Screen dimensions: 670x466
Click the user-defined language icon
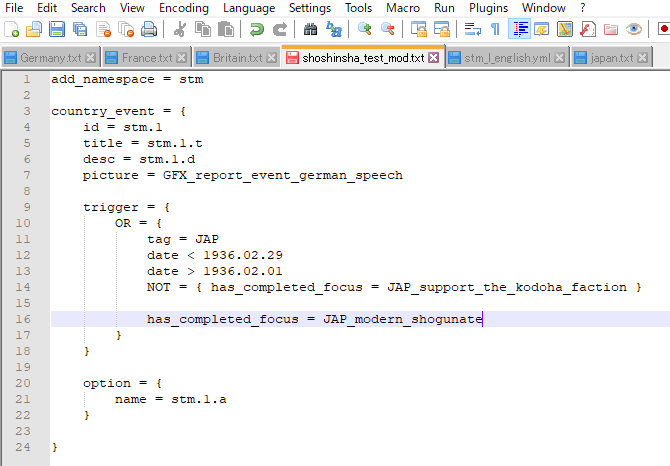click(x=542, y=29)
